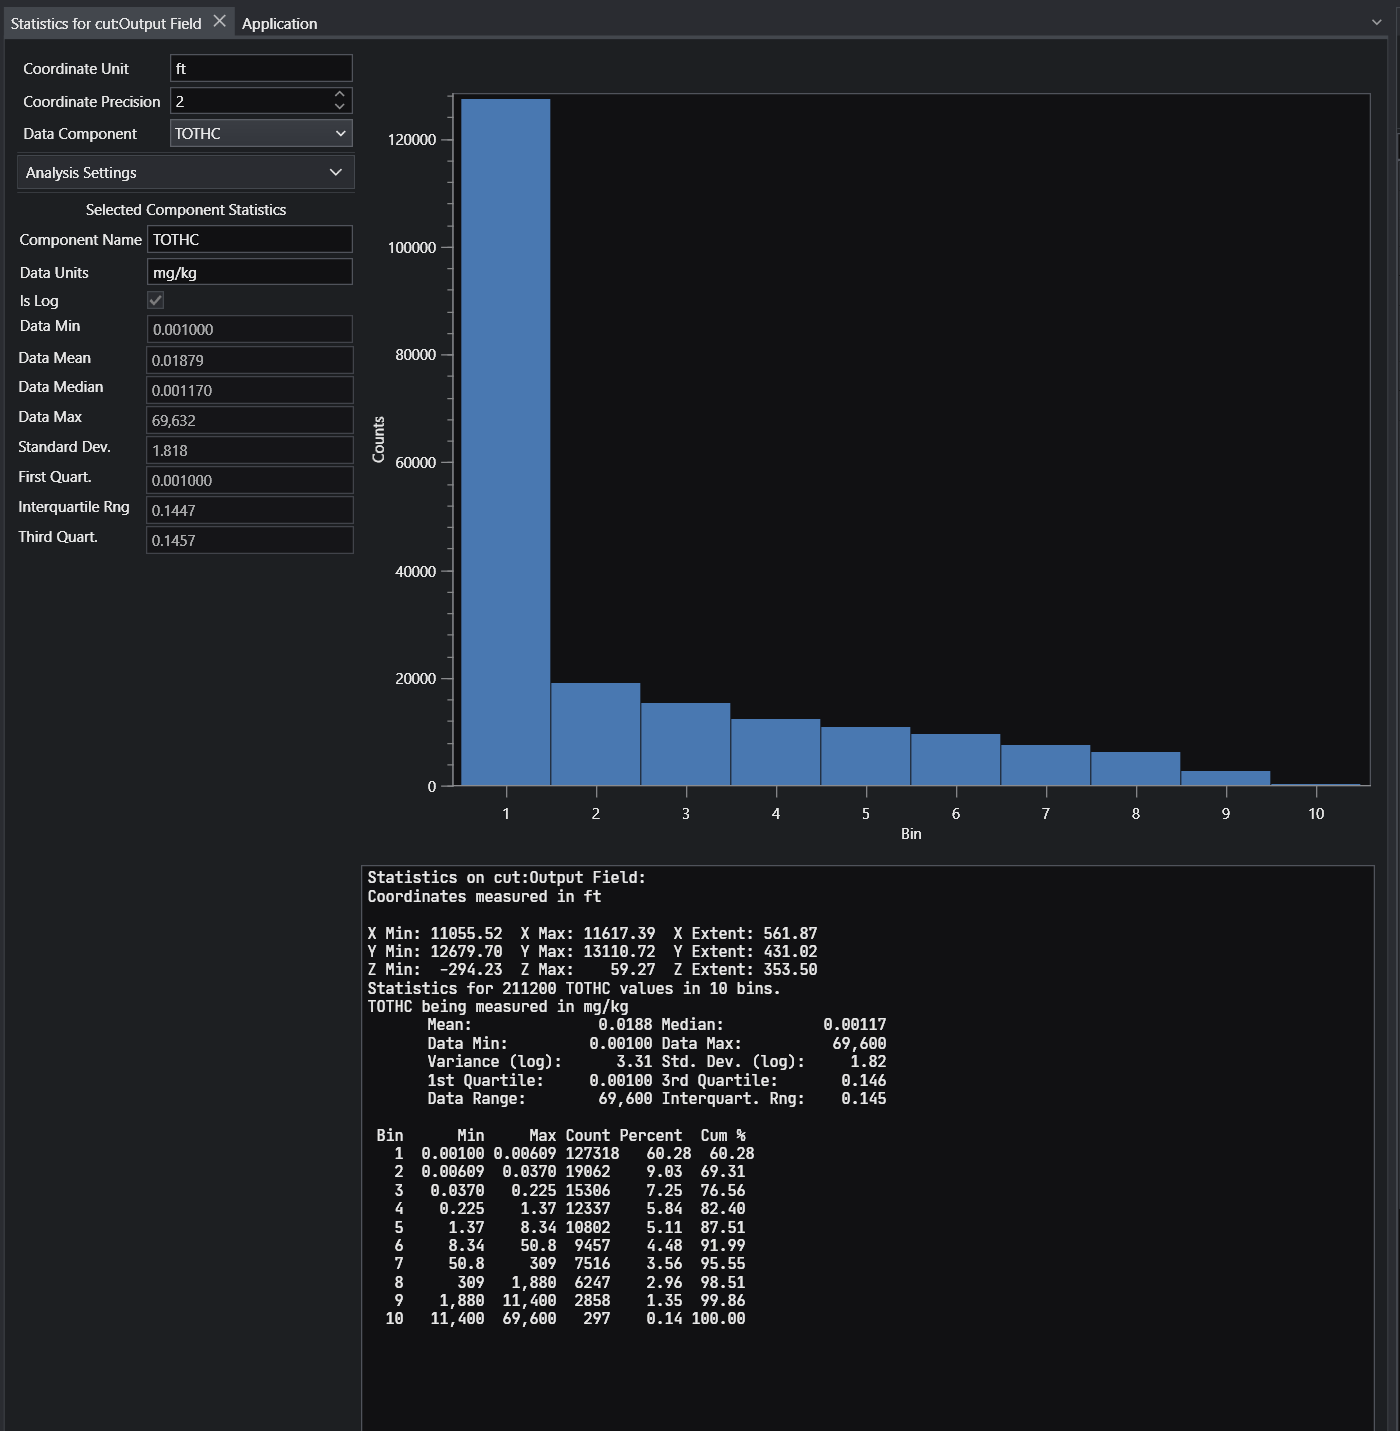Decrease Coordinate Precision with the down arrow
The width and height of the screenshot is (1400, 1431).
coord(340,107)
